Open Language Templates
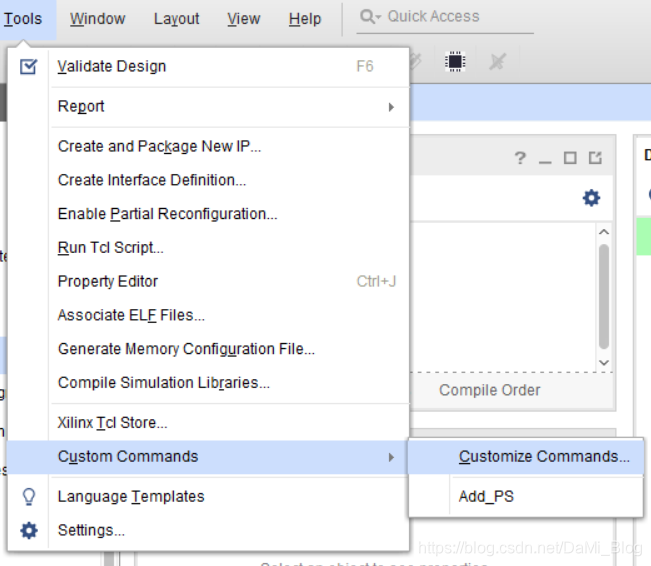 229,497
